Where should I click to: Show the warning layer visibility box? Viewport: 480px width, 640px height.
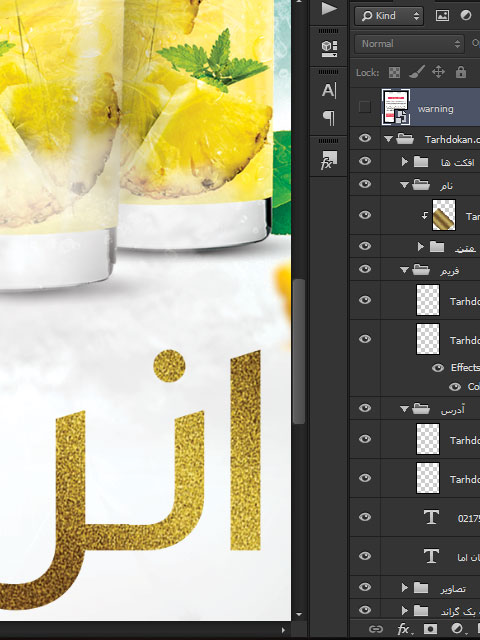point(364,107)
